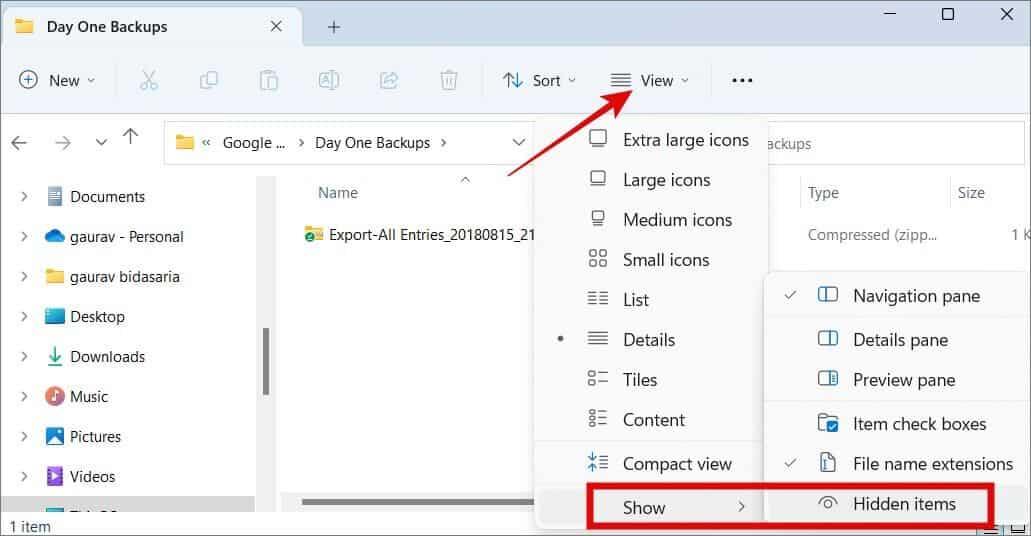This screenshot has height=536, width=1031.
Task: Select Content view option
Action: (636, 420)
